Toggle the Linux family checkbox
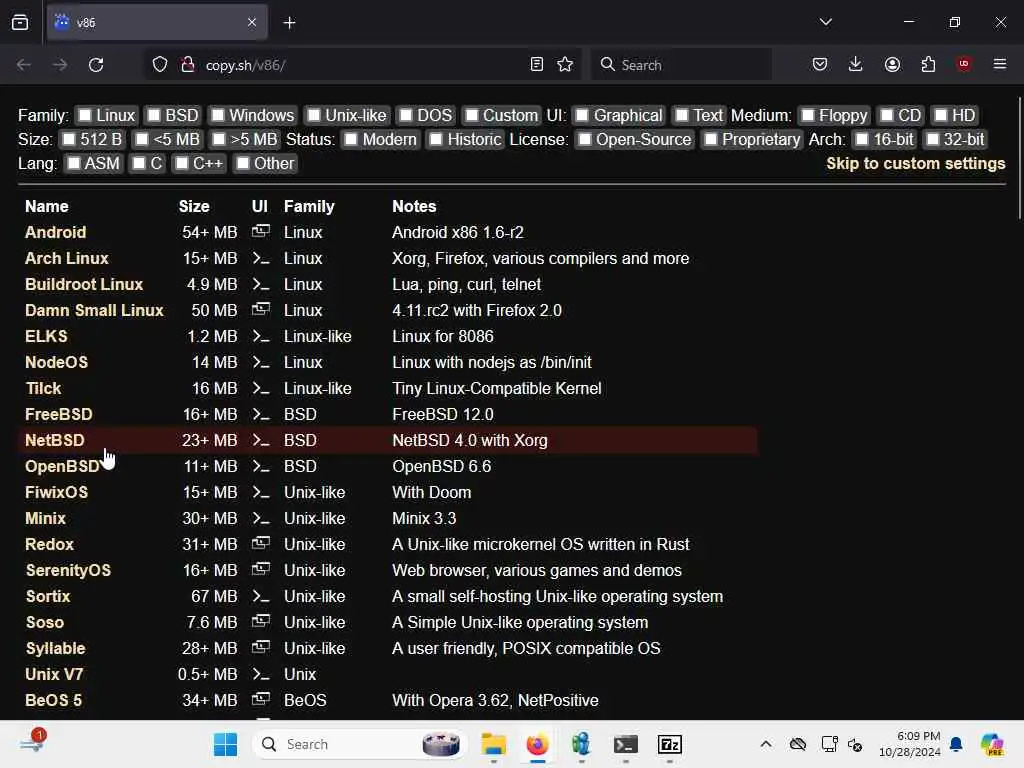Viewport: 1024px width, 768px height. click(x=85, y=115)
